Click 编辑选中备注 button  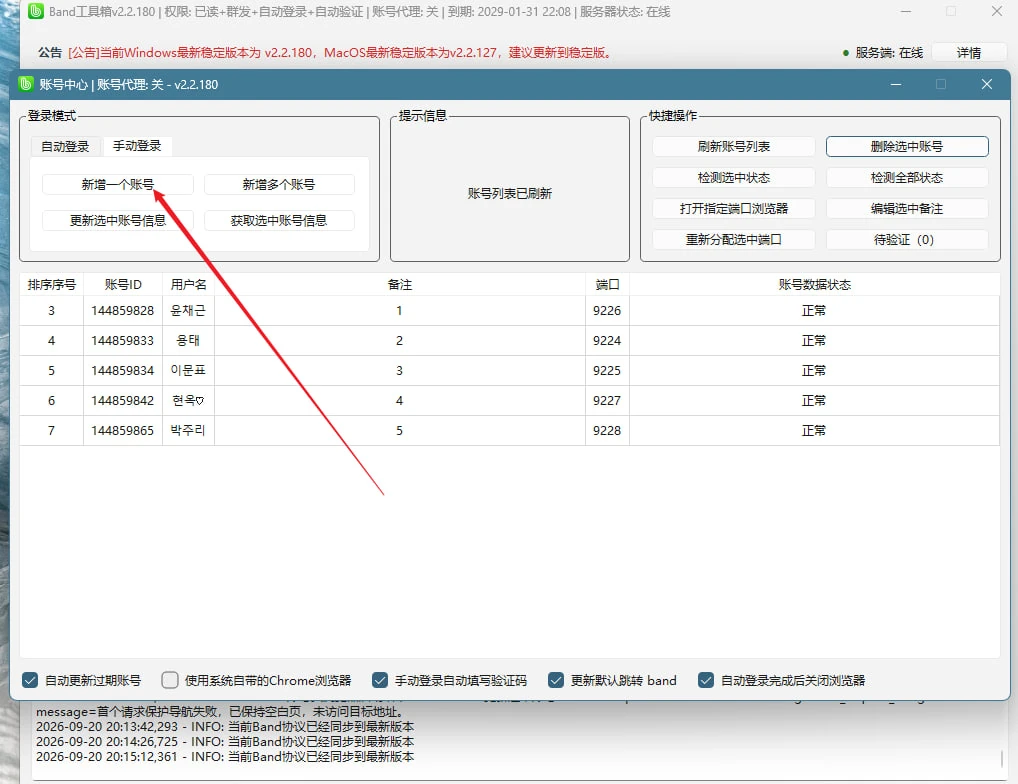click(907, 209)
